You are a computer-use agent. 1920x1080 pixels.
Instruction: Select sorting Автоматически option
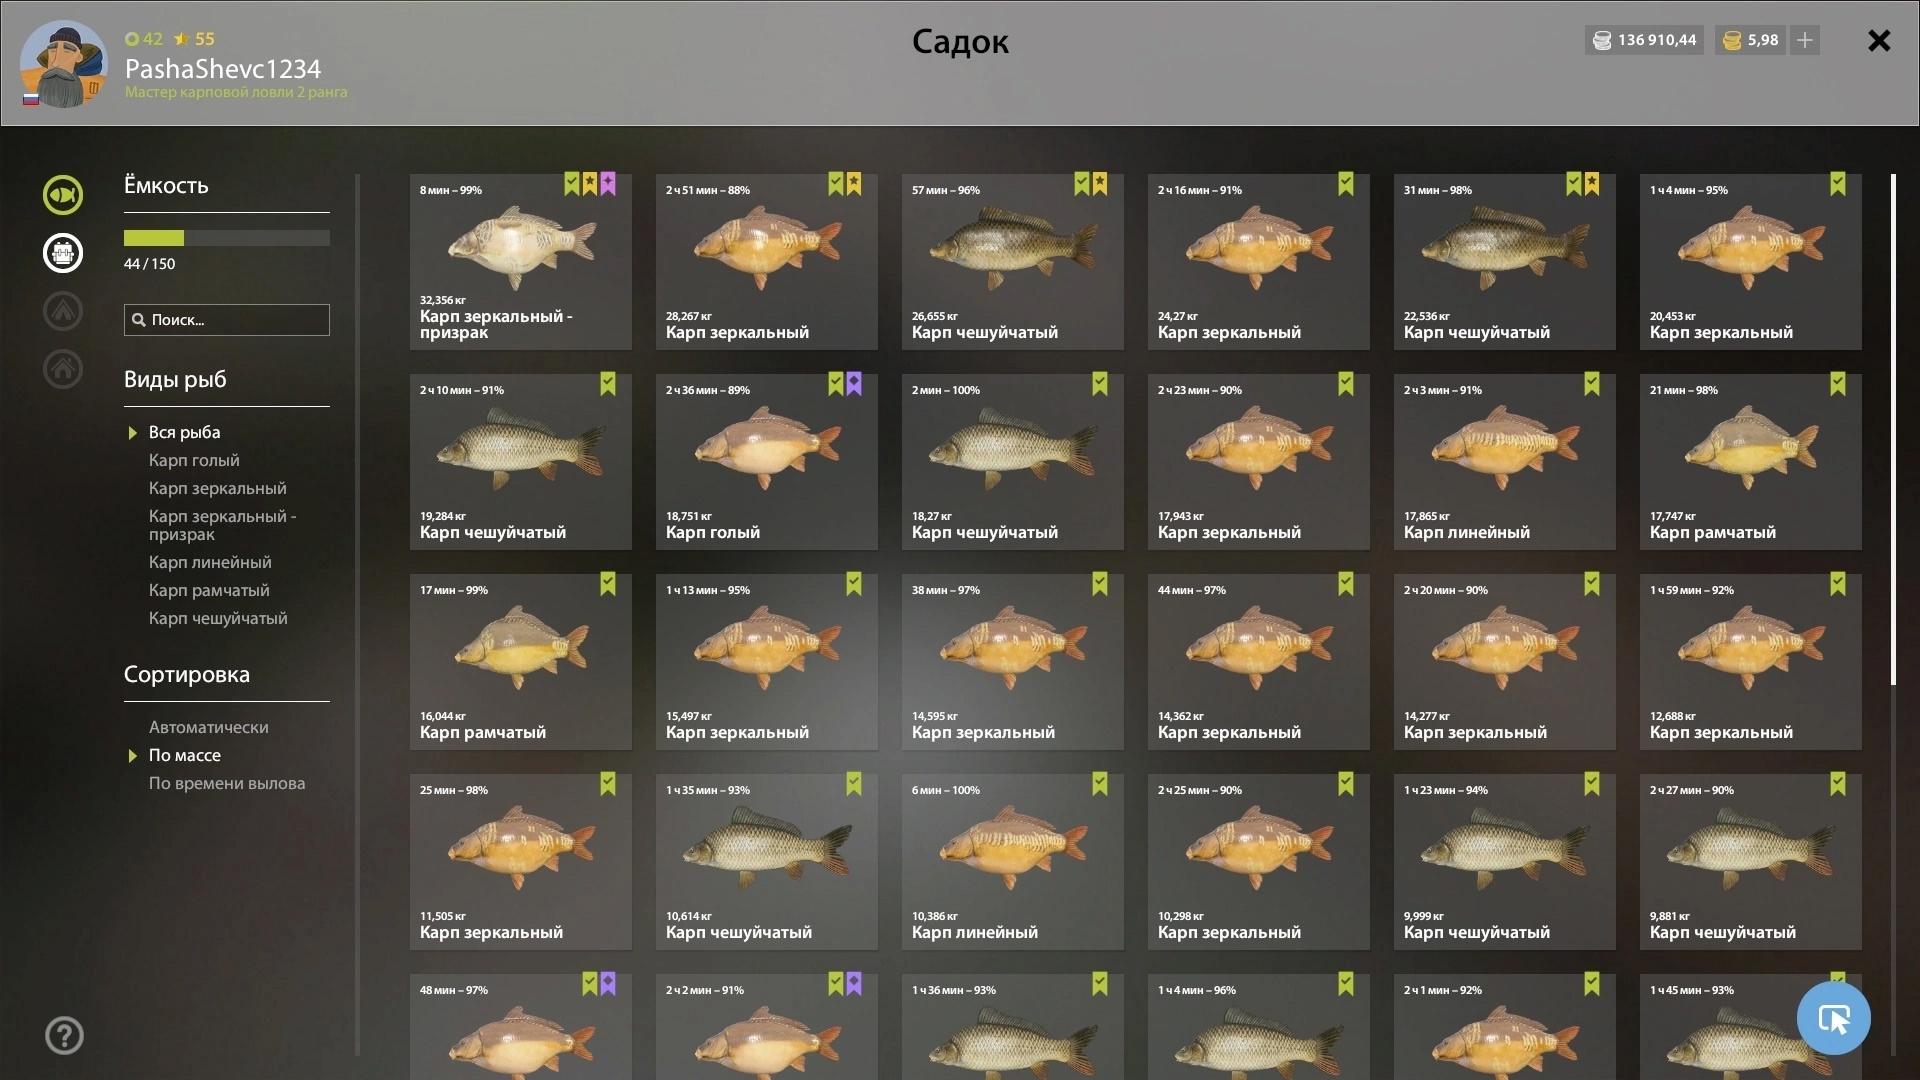pos(208,727)
